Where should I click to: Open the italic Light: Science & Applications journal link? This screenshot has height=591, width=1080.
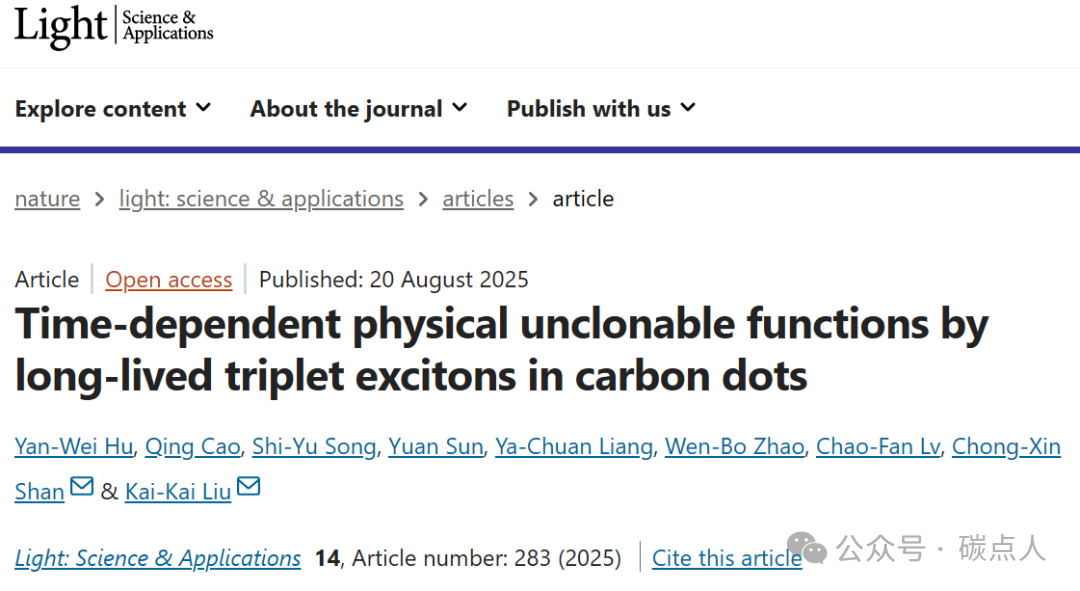[158, 558]
